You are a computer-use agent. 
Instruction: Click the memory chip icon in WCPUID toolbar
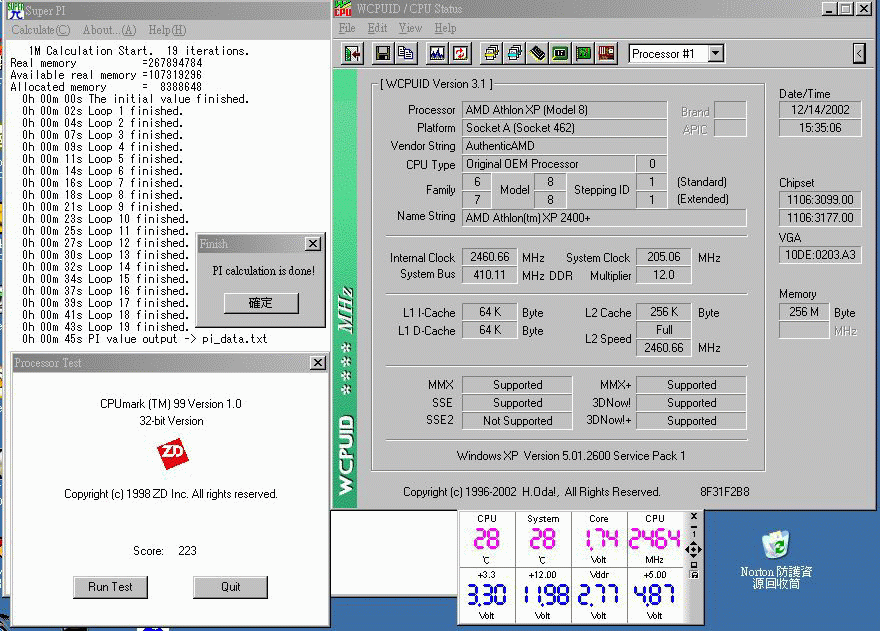[537, 54]
